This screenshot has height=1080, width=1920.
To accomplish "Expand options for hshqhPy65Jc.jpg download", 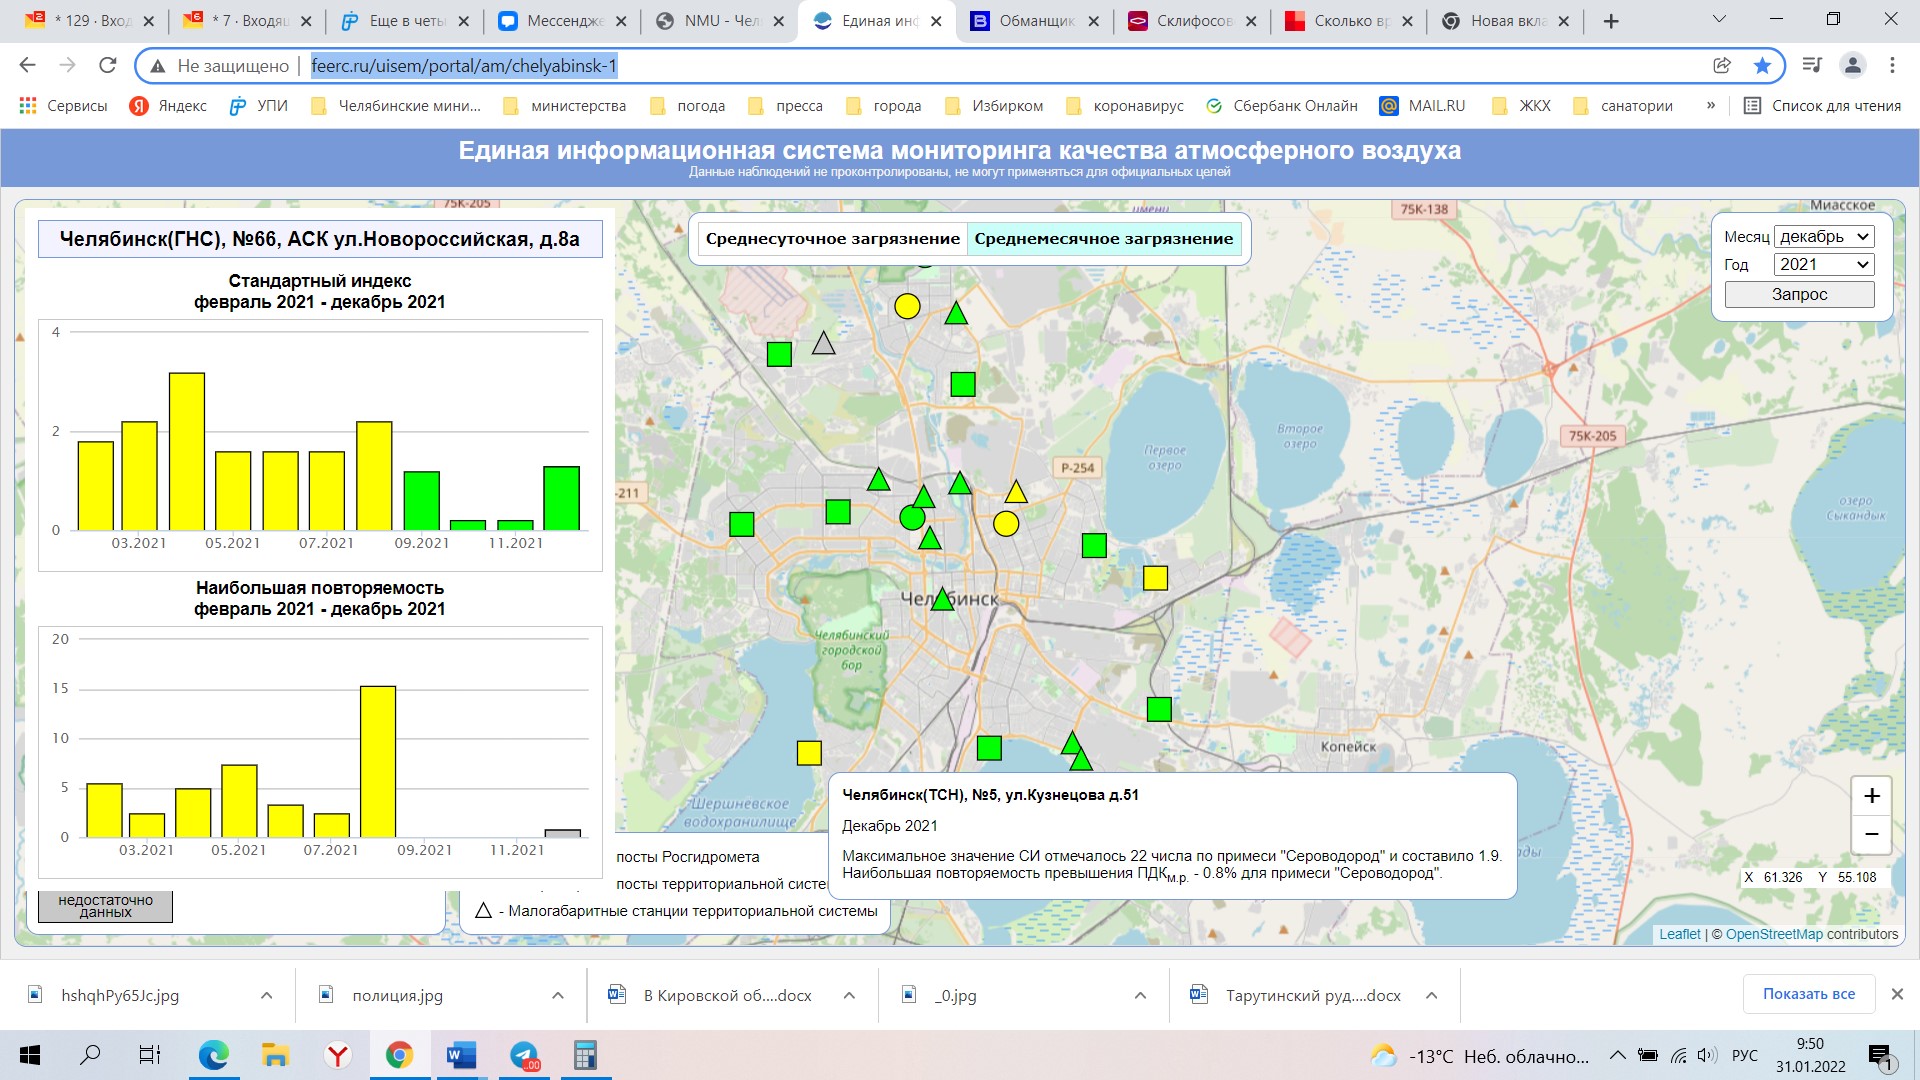I will pos(266,995).
